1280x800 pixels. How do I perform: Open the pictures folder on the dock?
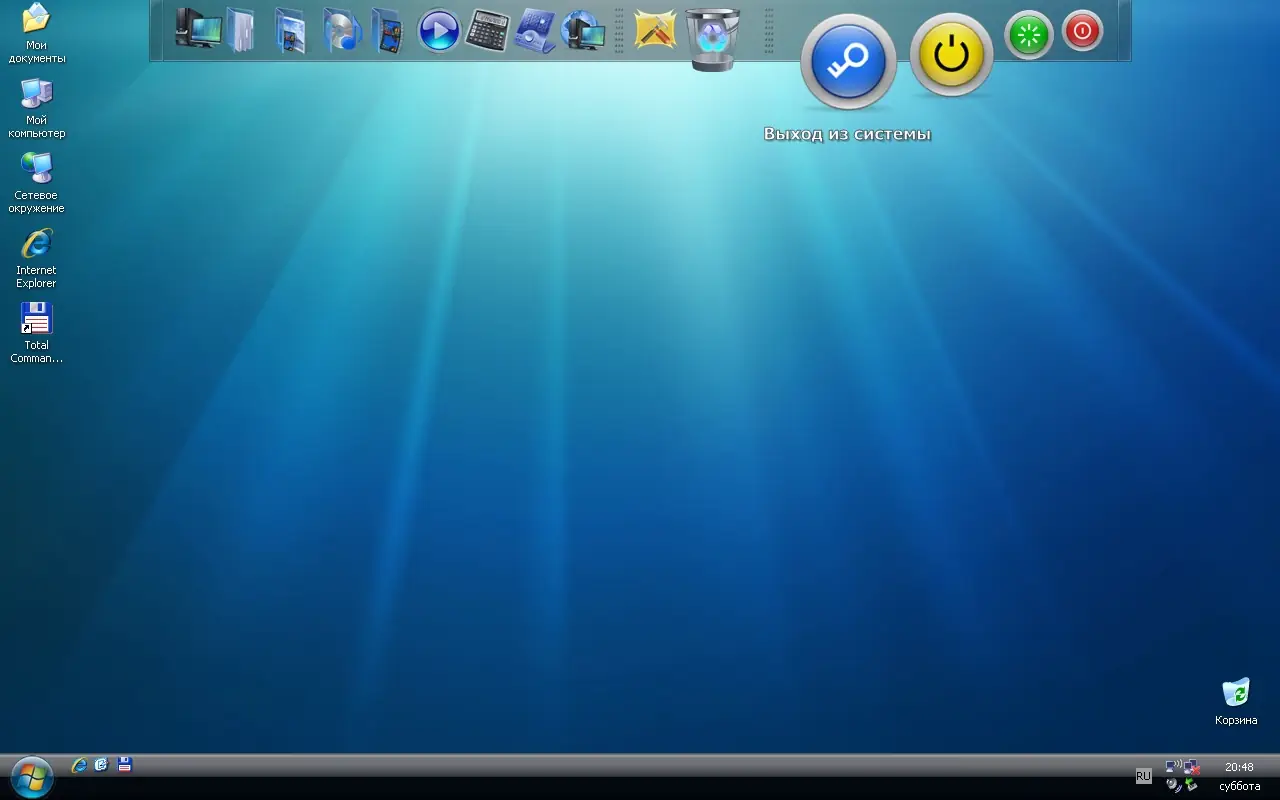[x=290, y=32]
